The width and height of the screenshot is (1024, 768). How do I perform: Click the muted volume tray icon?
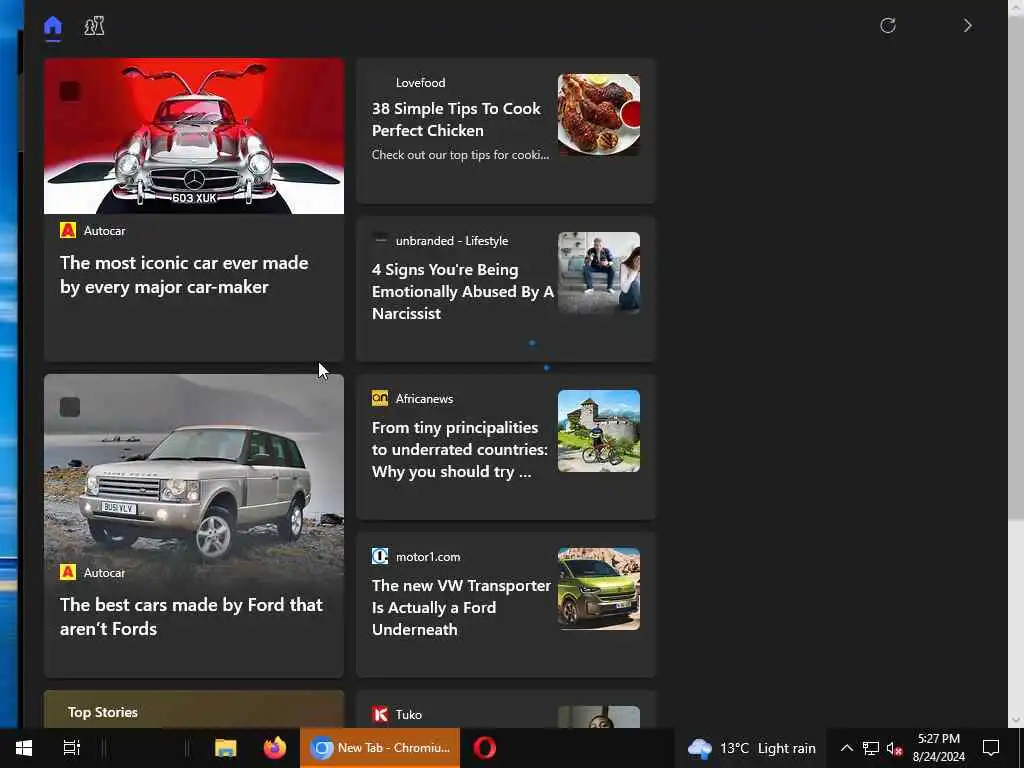click(895, 748)
